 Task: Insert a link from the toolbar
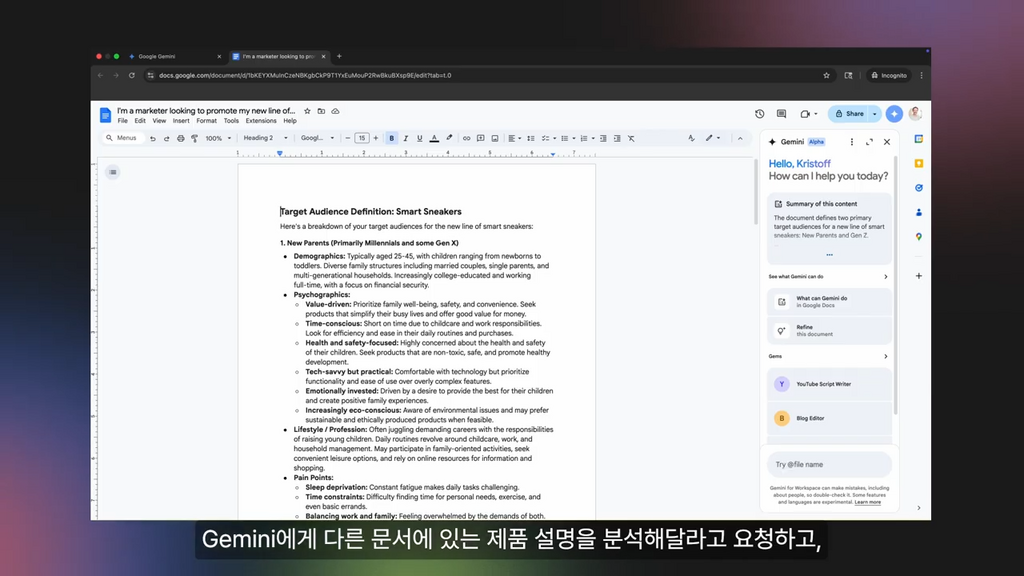pyautogui.click(x=466, y=138)
